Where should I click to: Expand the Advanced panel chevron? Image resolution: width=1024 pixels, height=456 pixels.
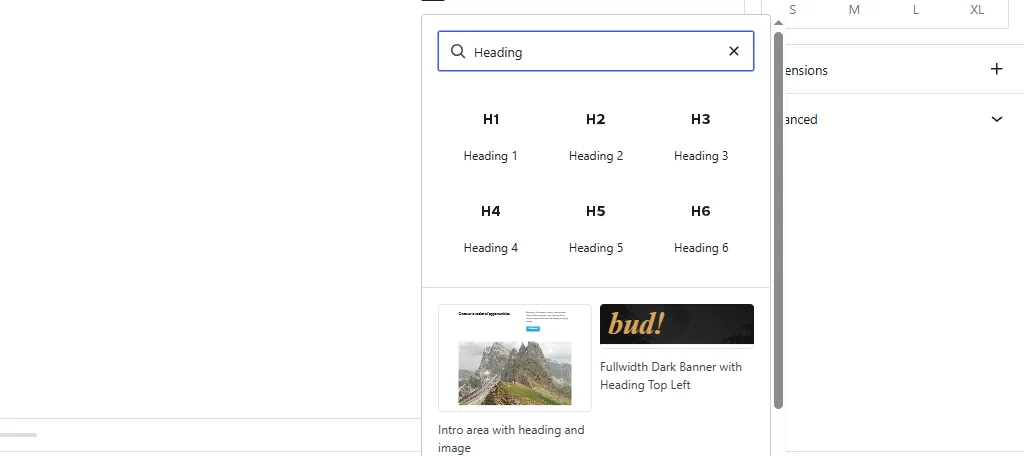(x=997, y=119)
